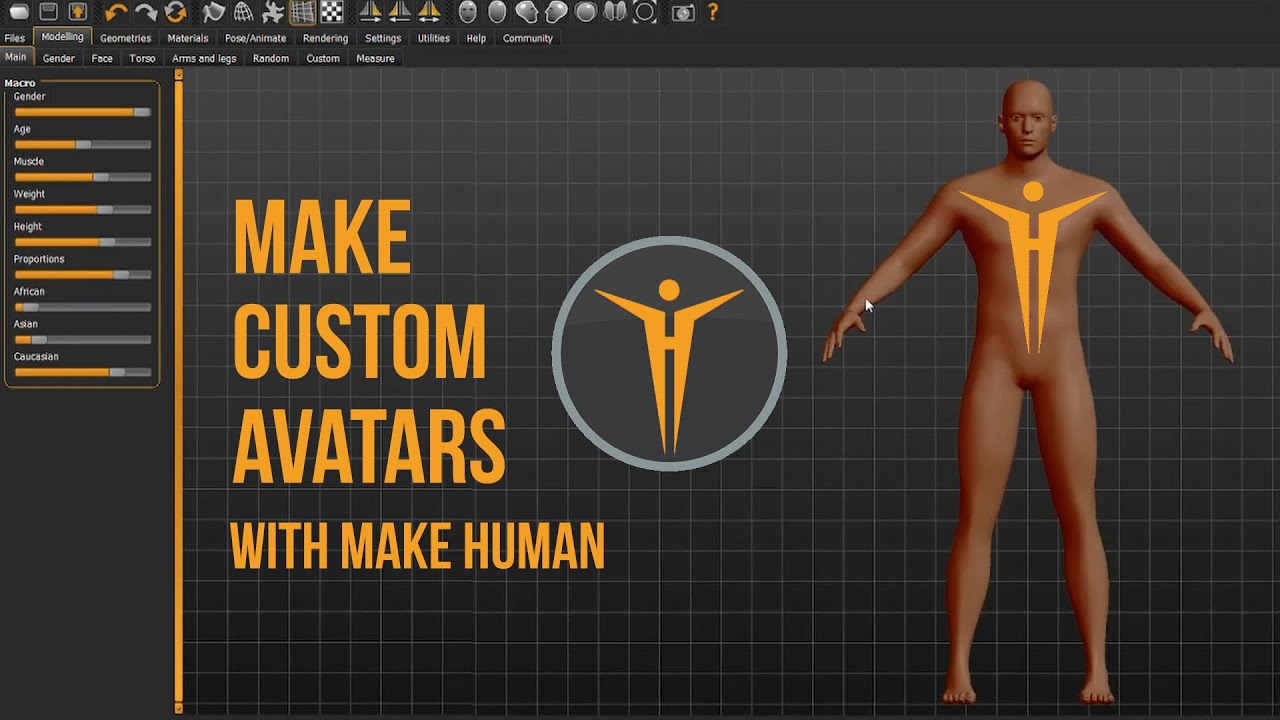Toggle the checkerboard background icon
The width and height of the screenshot is (1280, 720).
click(x=332, y=12)
